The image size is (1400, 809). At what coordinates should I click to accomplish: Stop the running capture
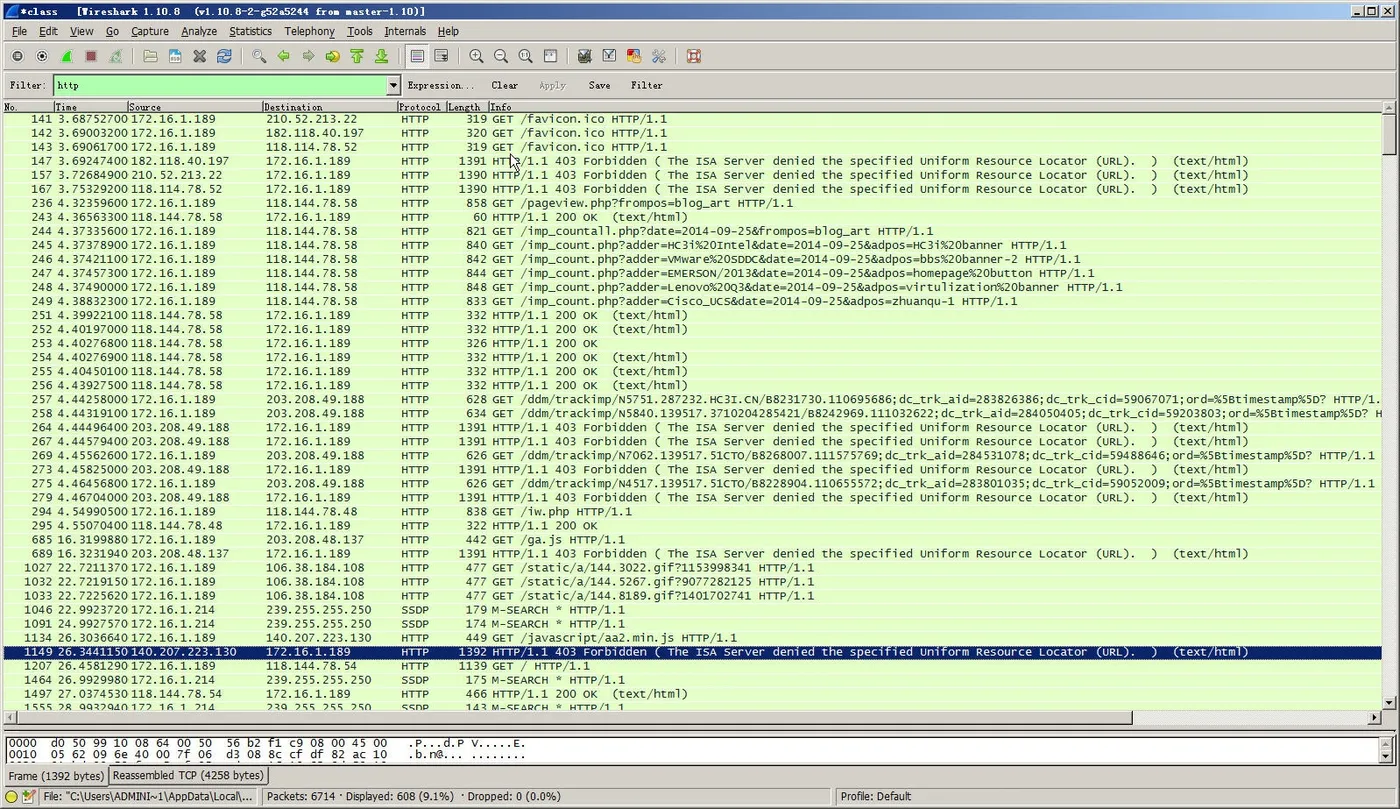pyautogui.click(x=91, y=57)
